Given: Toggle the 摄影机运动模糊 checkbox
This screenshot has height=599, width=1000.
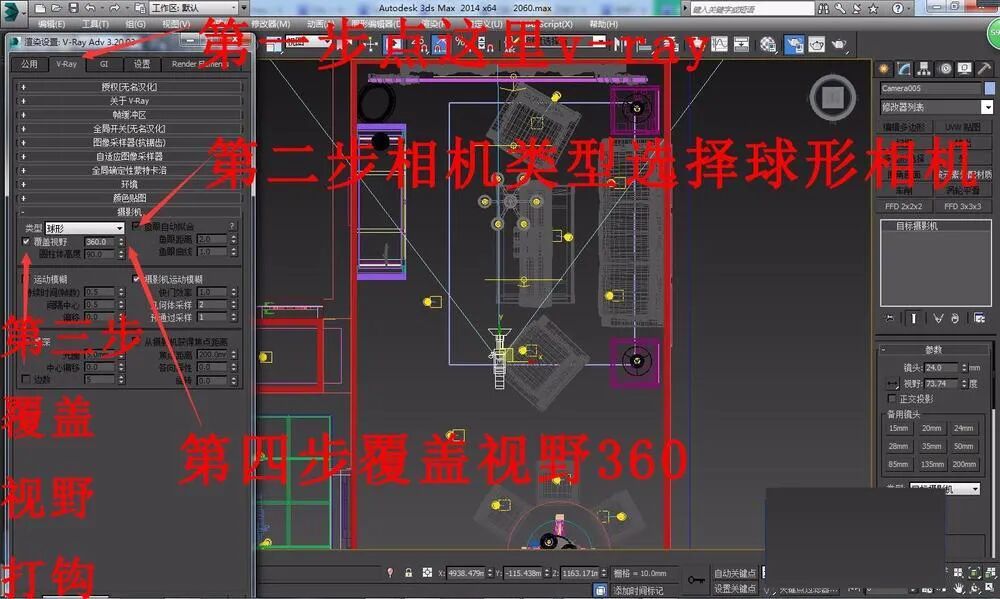Looking at the screenshot, I should click(135, 279).
